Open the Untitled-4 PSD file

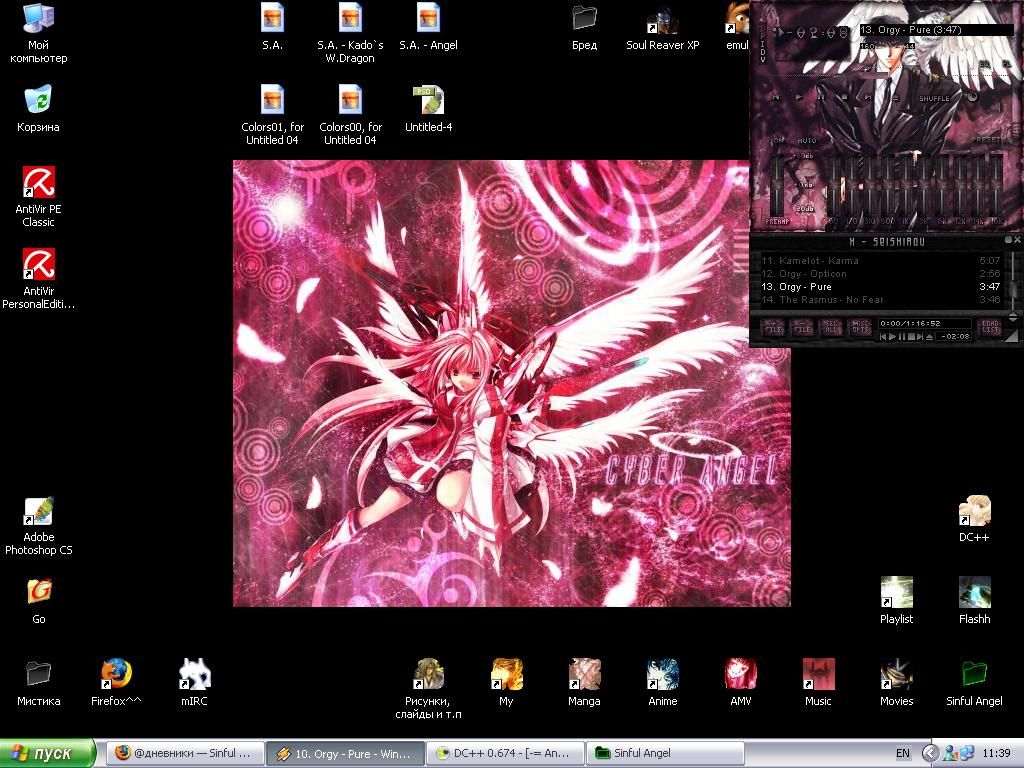428,109
